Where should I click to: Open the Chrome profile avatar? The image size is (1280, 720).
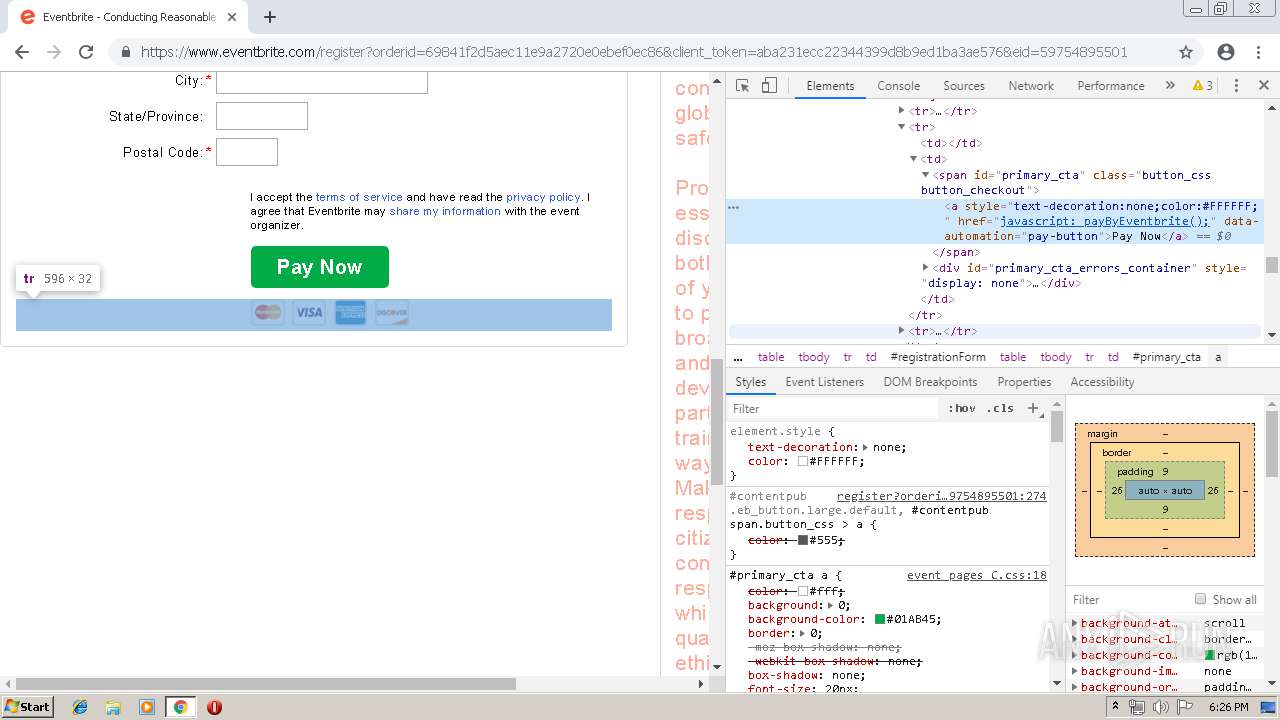[x=1226, y=52]
